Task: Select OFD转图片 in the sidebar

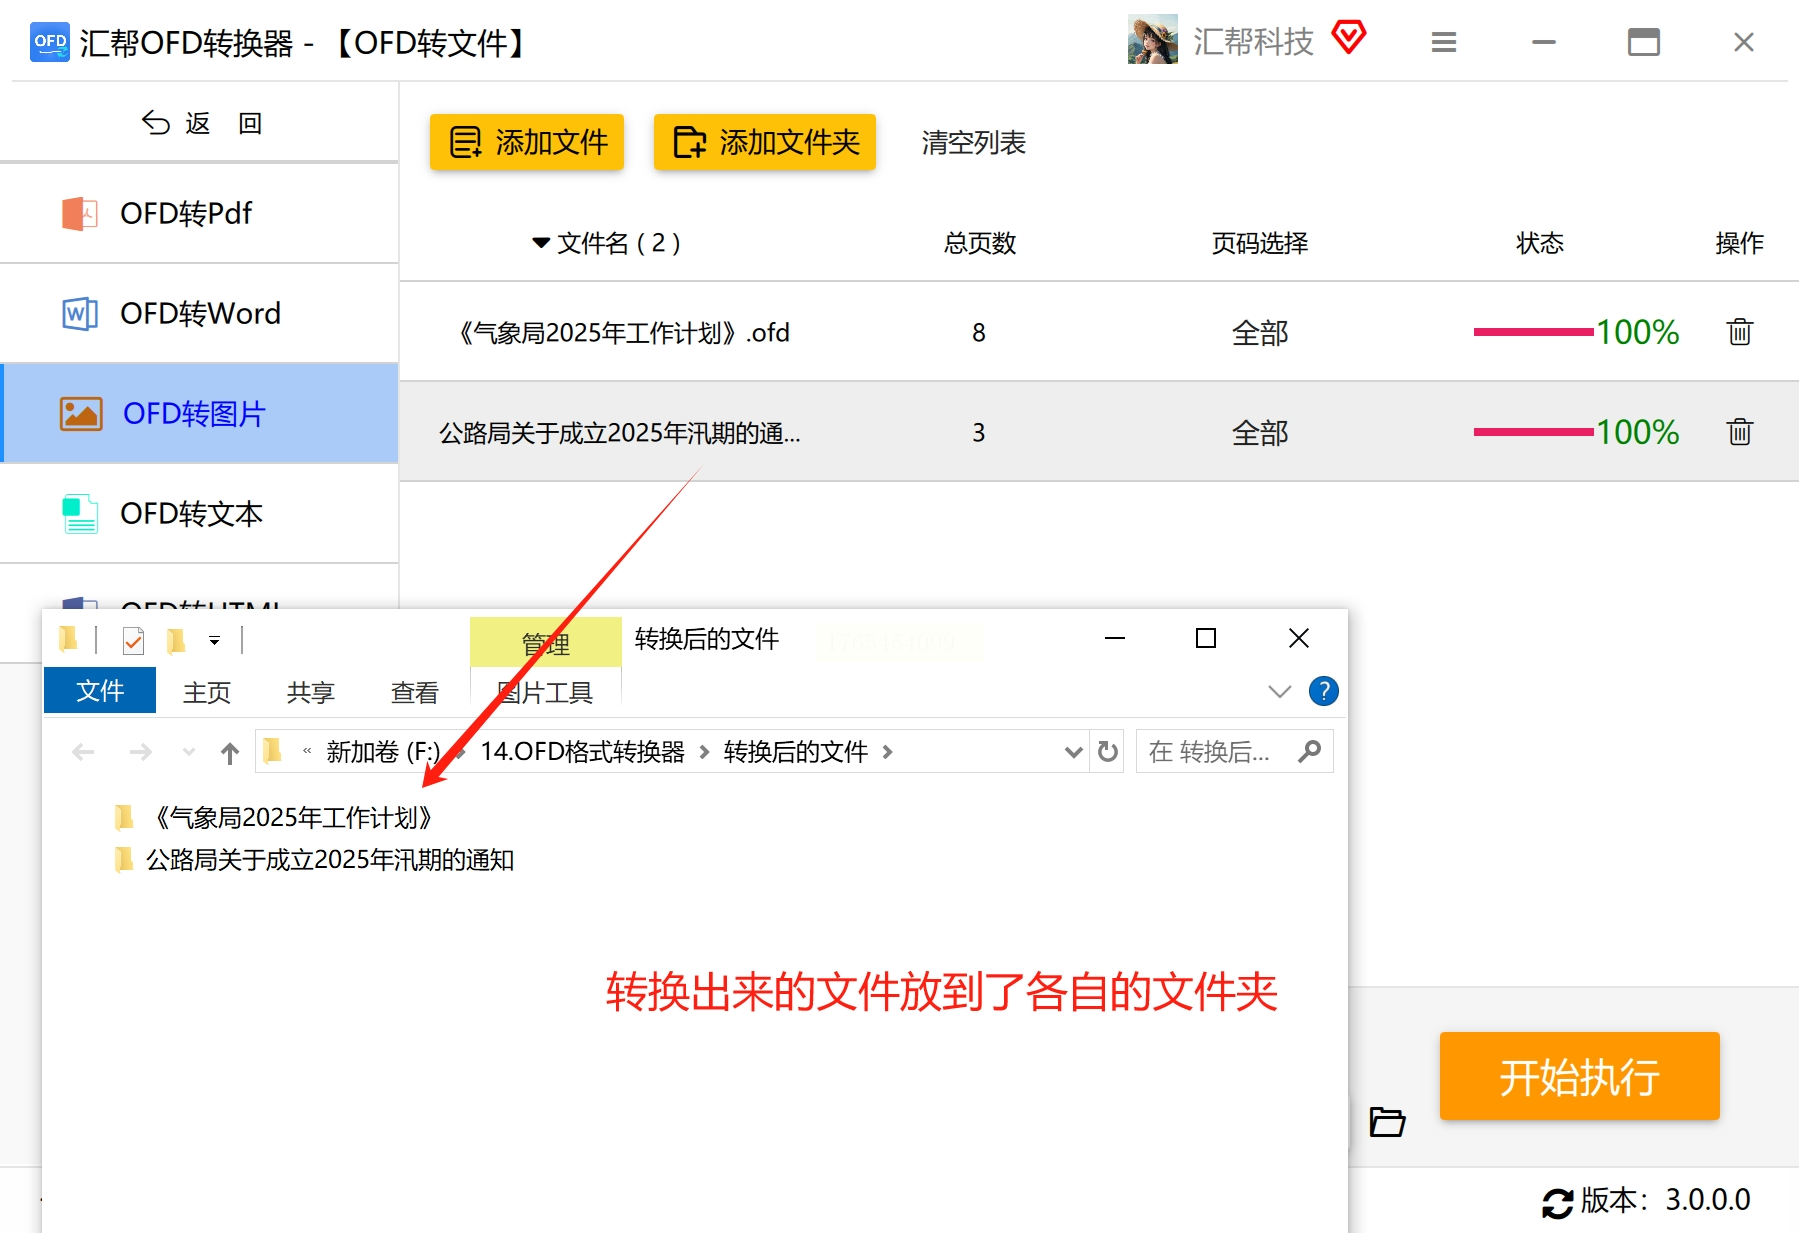Action: coord(200,413)
